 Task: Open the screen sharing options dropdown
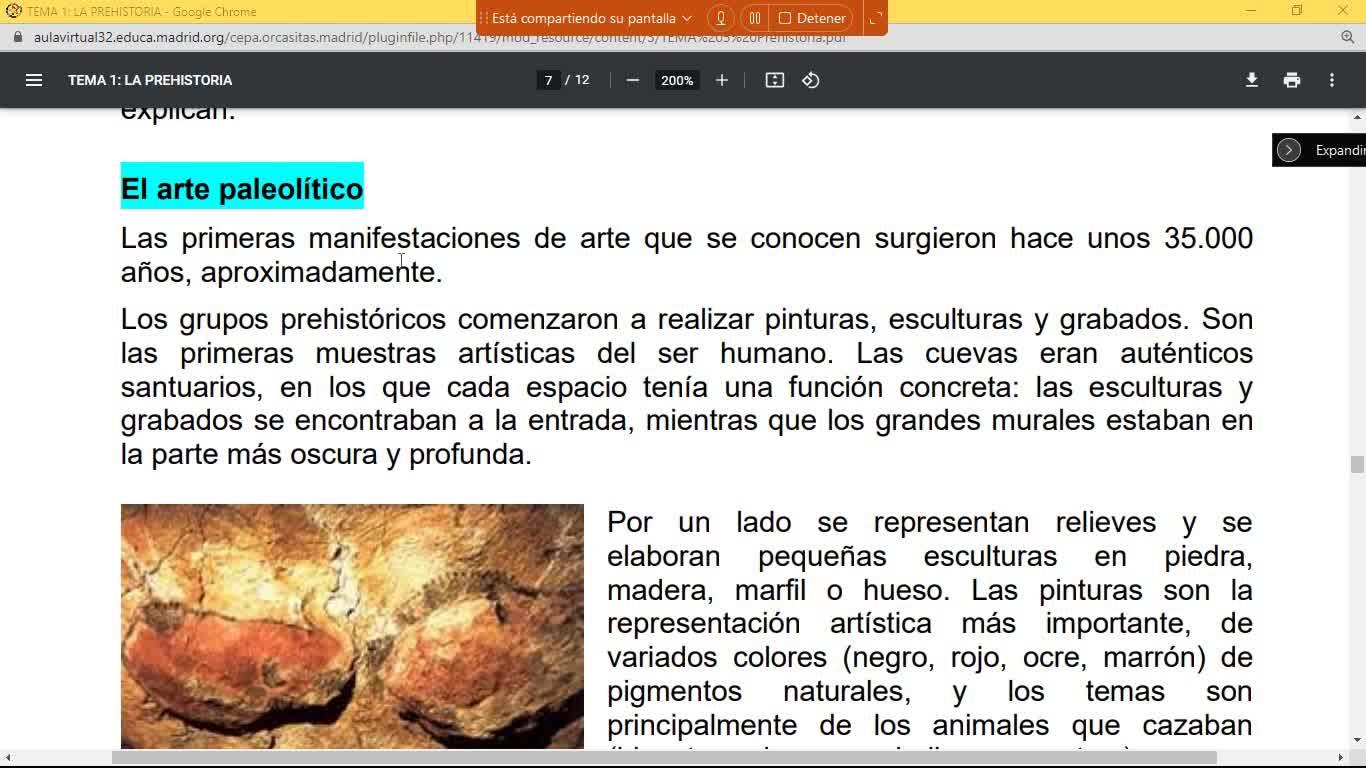pyautogui.click(x=686, y=18)
